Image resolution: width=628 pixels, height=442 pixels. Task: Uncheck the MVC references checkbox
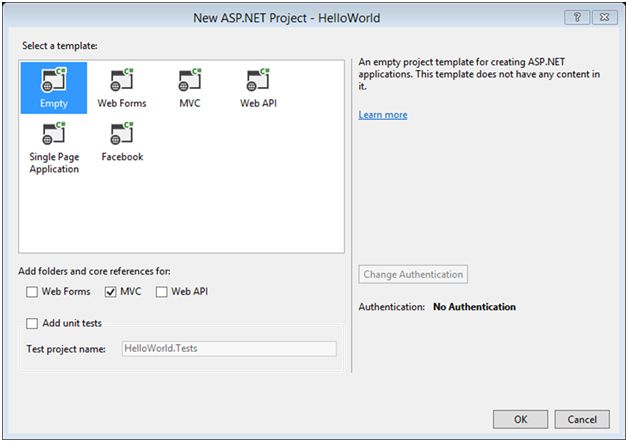click(x=110, y=292)
